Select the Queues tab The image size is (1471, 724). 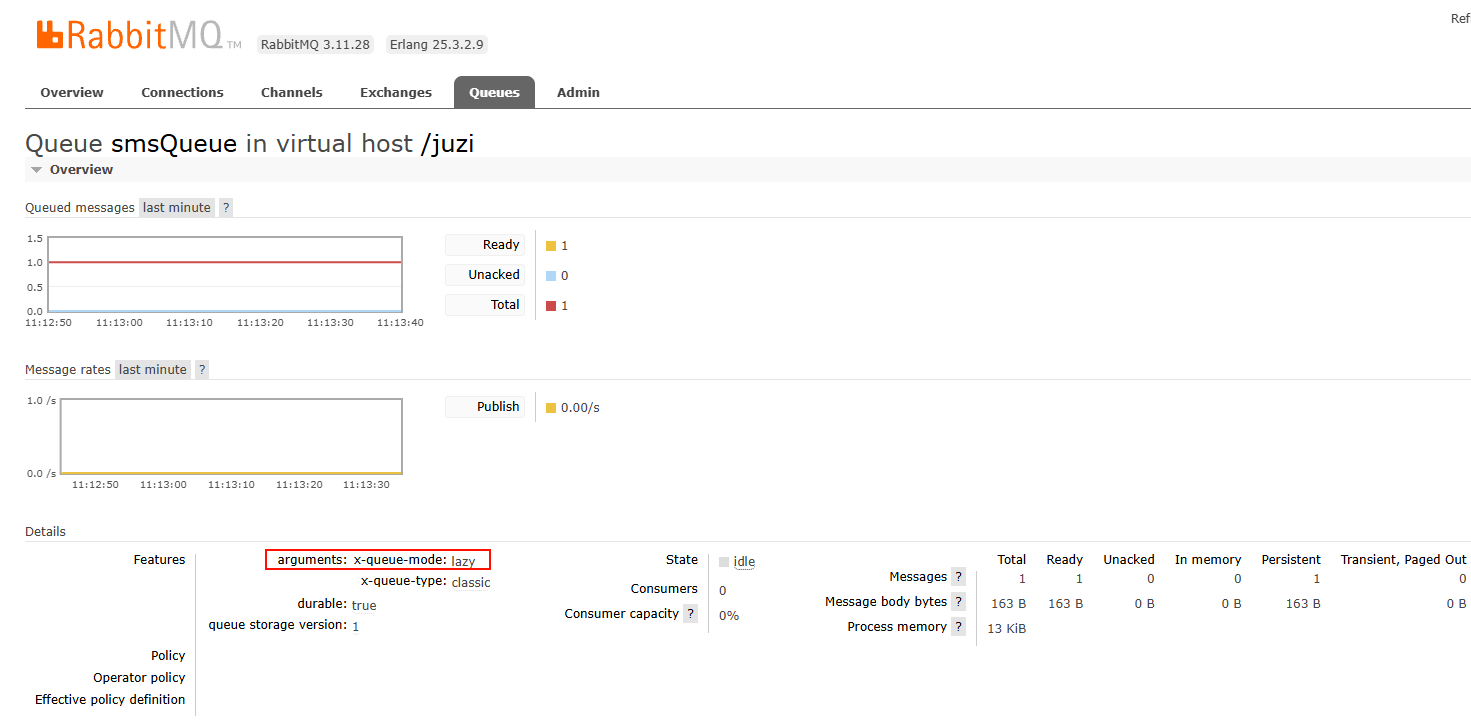pos(494,93)
